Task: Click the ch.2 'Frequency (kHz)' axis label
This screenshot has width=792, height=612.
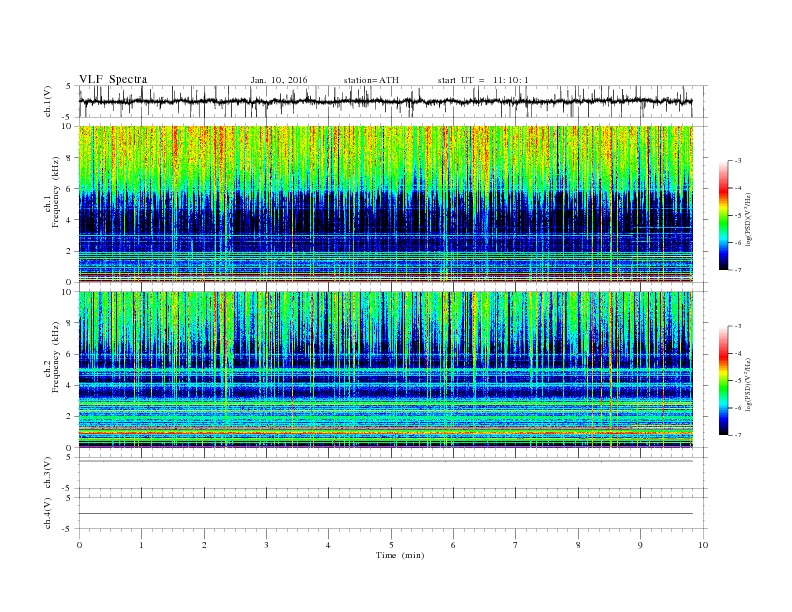Action: tap(56, 357)
